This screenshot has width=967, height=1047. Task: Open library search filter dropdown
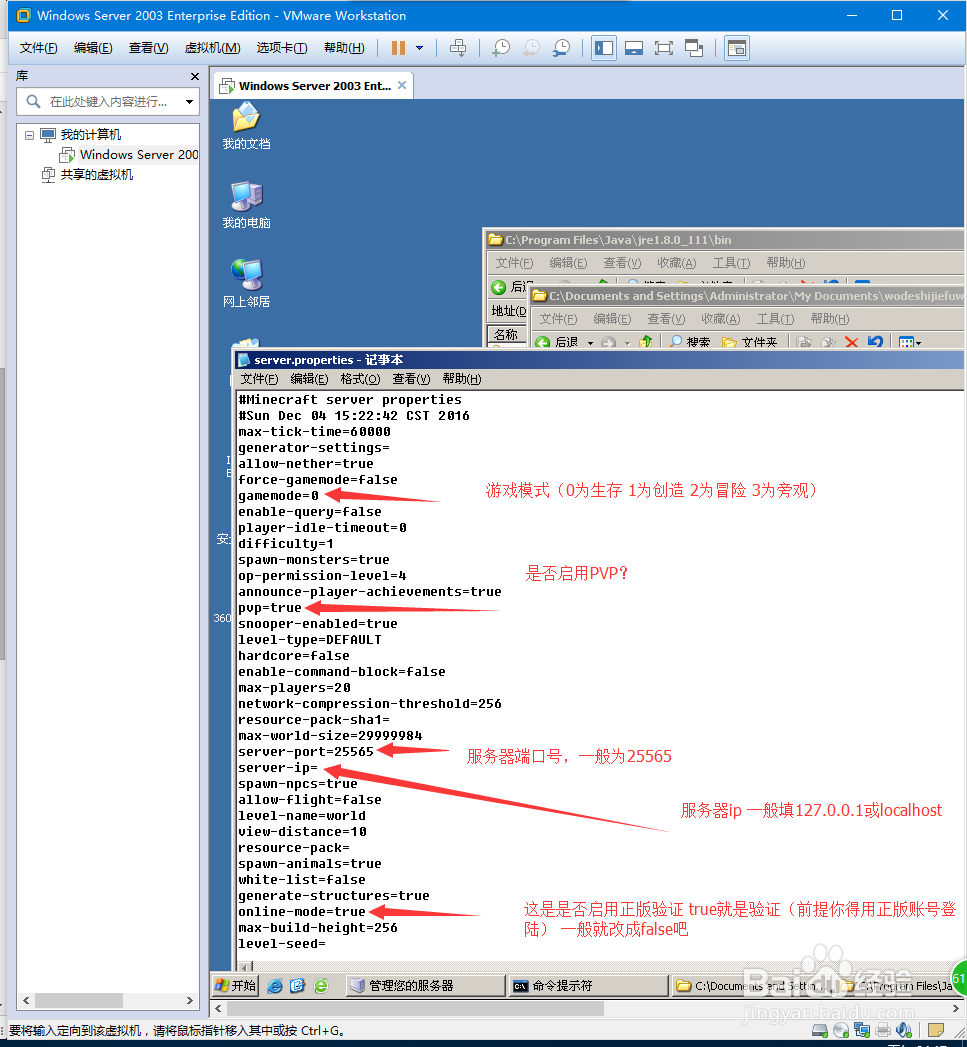click(x=190, y=101)
